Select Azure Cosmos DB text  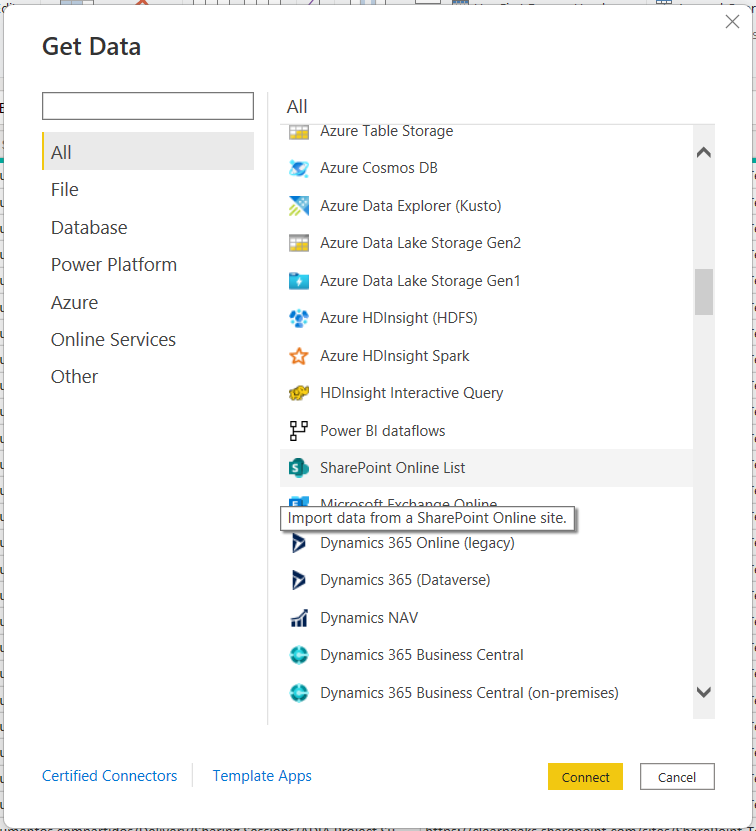(379, 168)
